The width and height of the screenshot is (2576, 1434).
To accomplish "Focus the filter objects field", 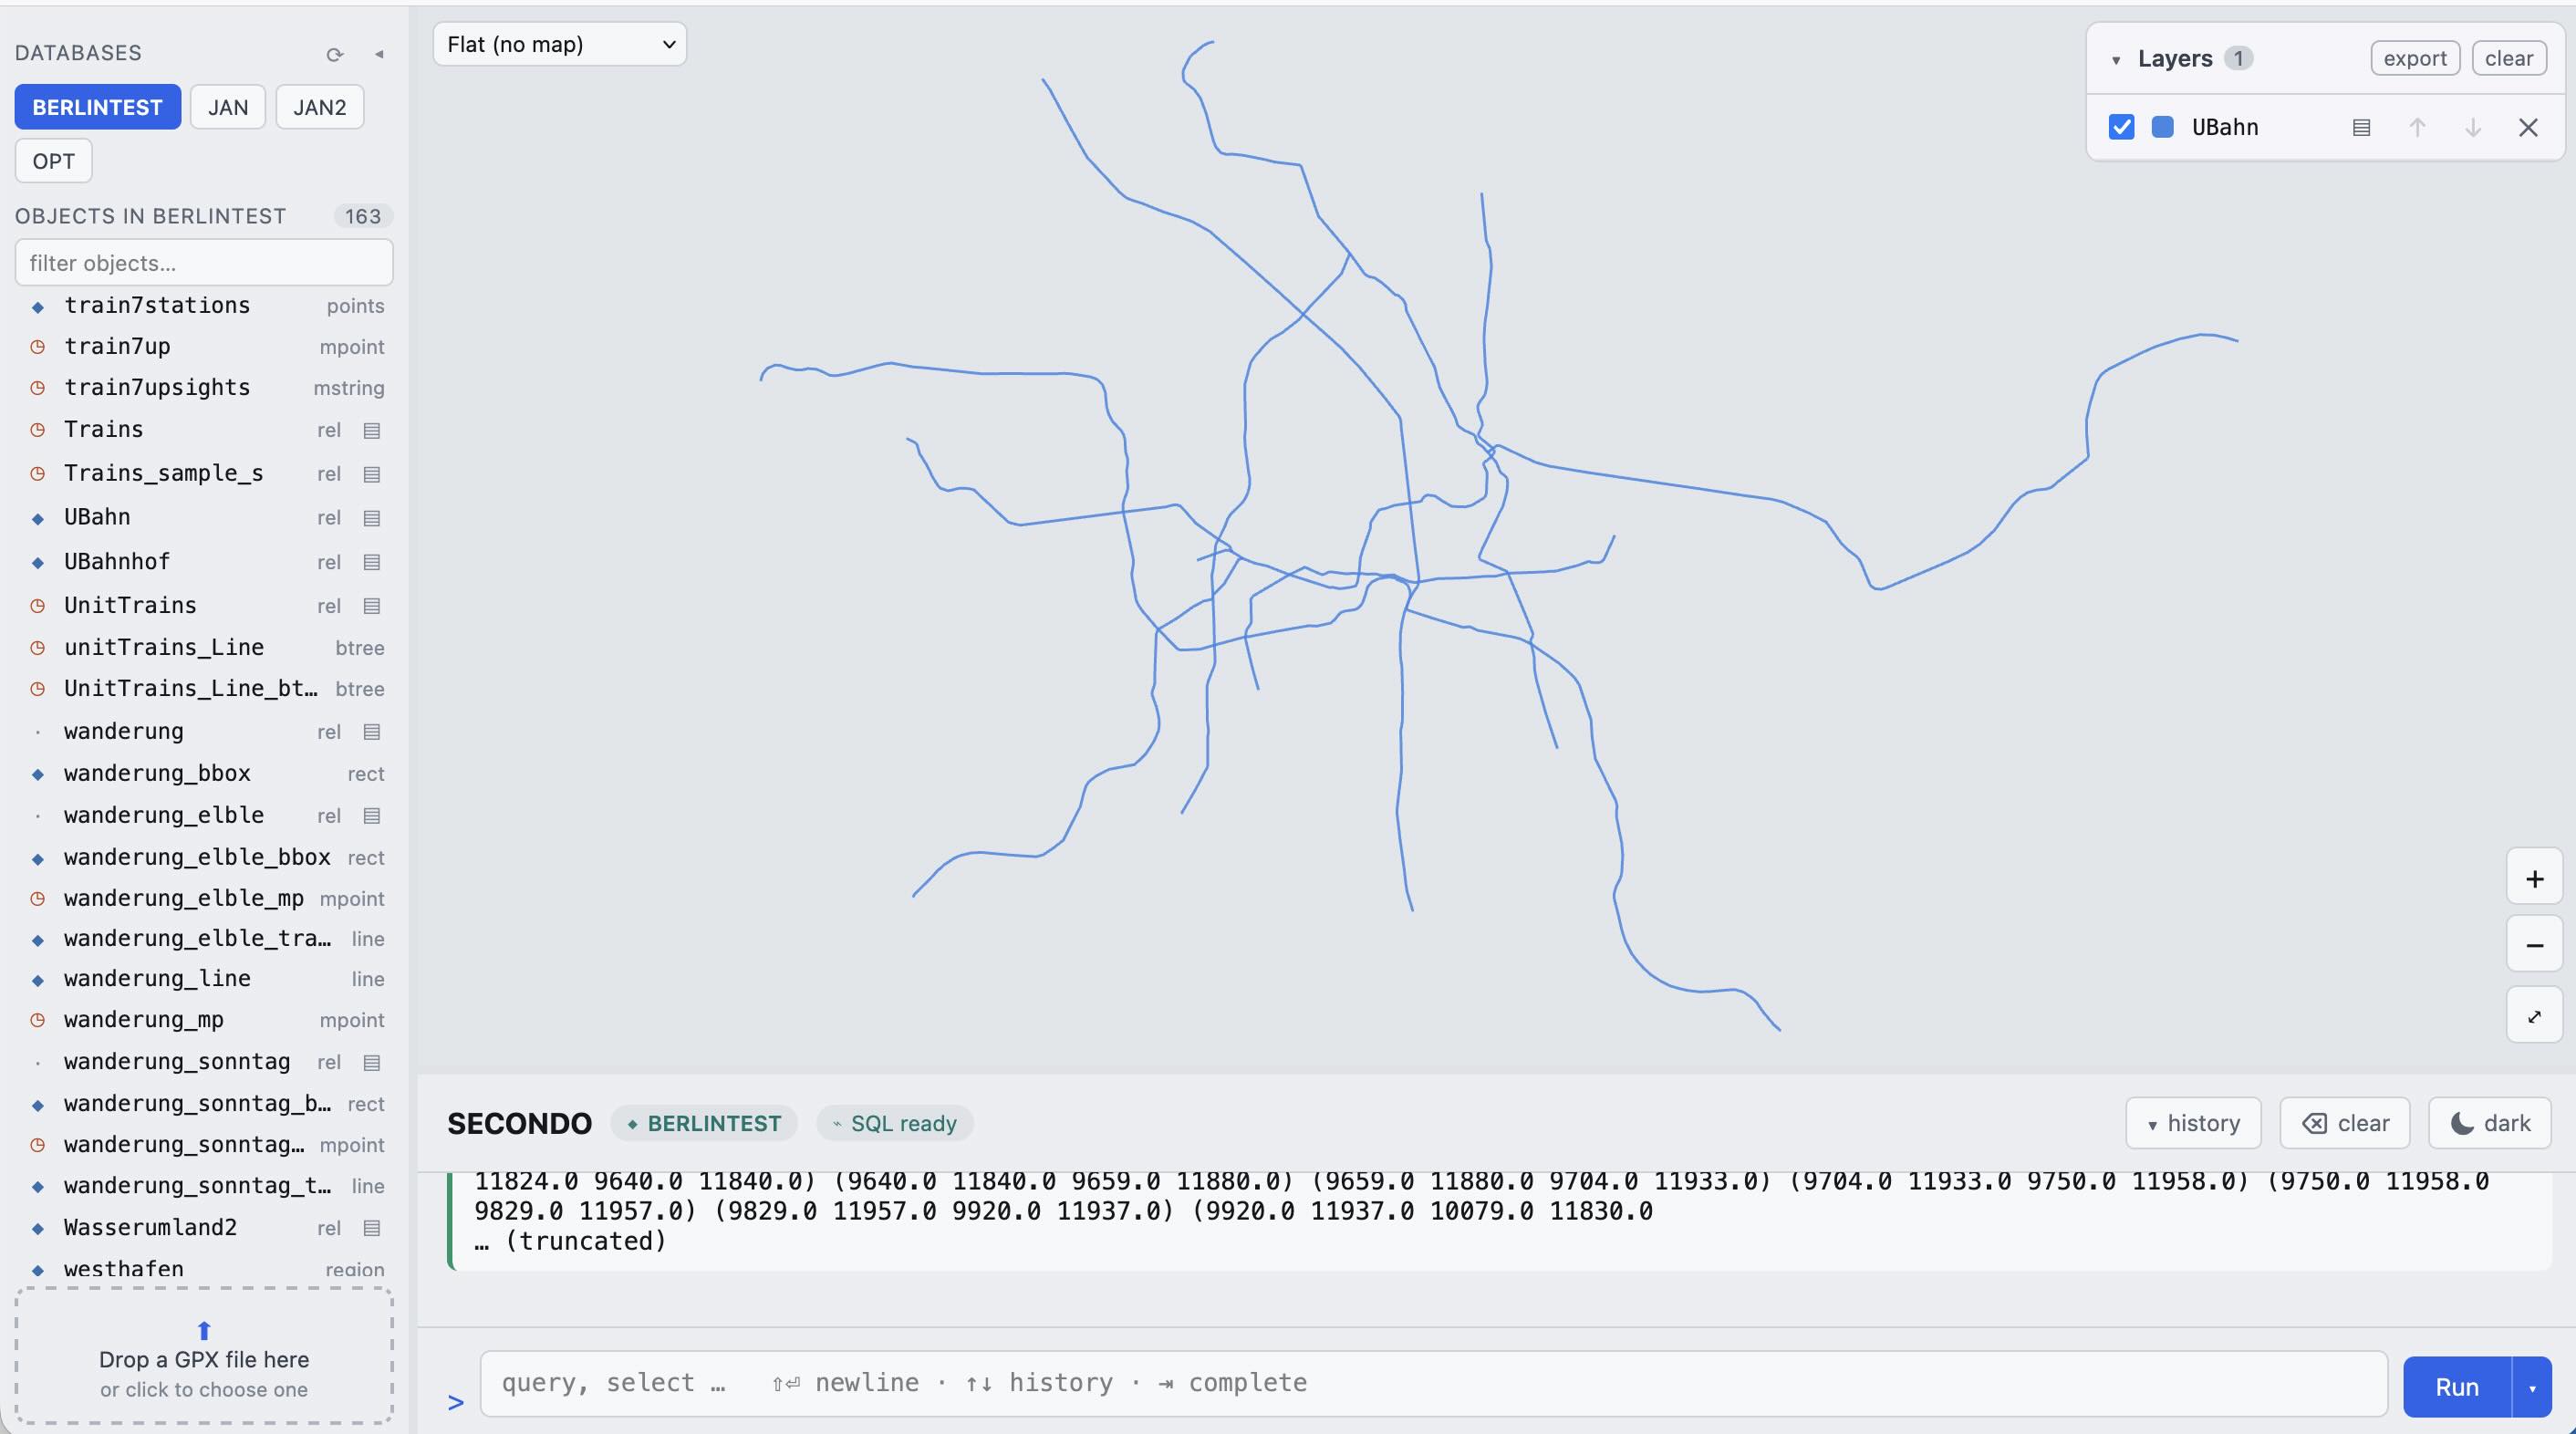I will pyautogui.click(x=204, y=263).
